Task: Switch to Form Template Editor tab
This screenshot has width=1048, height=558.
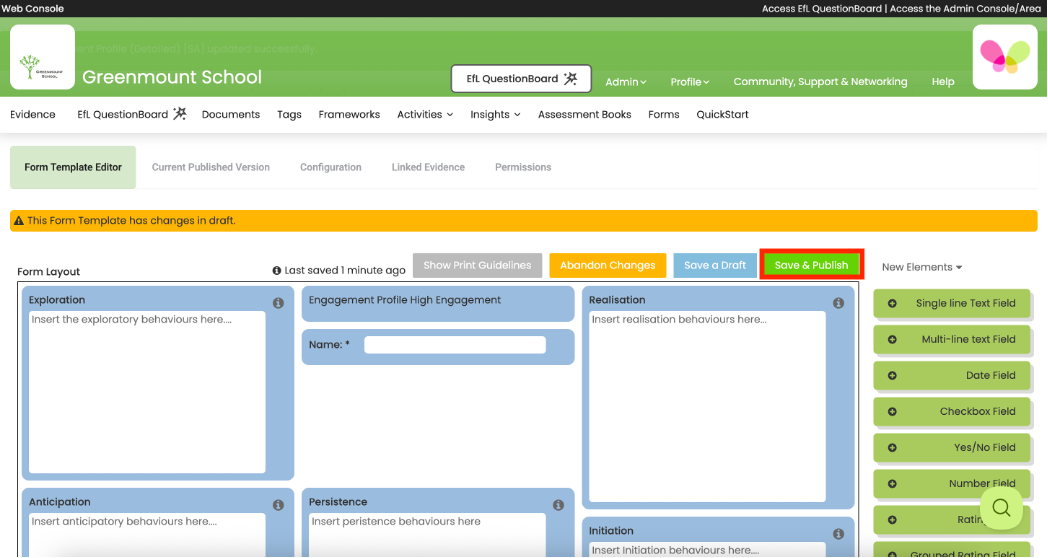Action: point(73,167)
